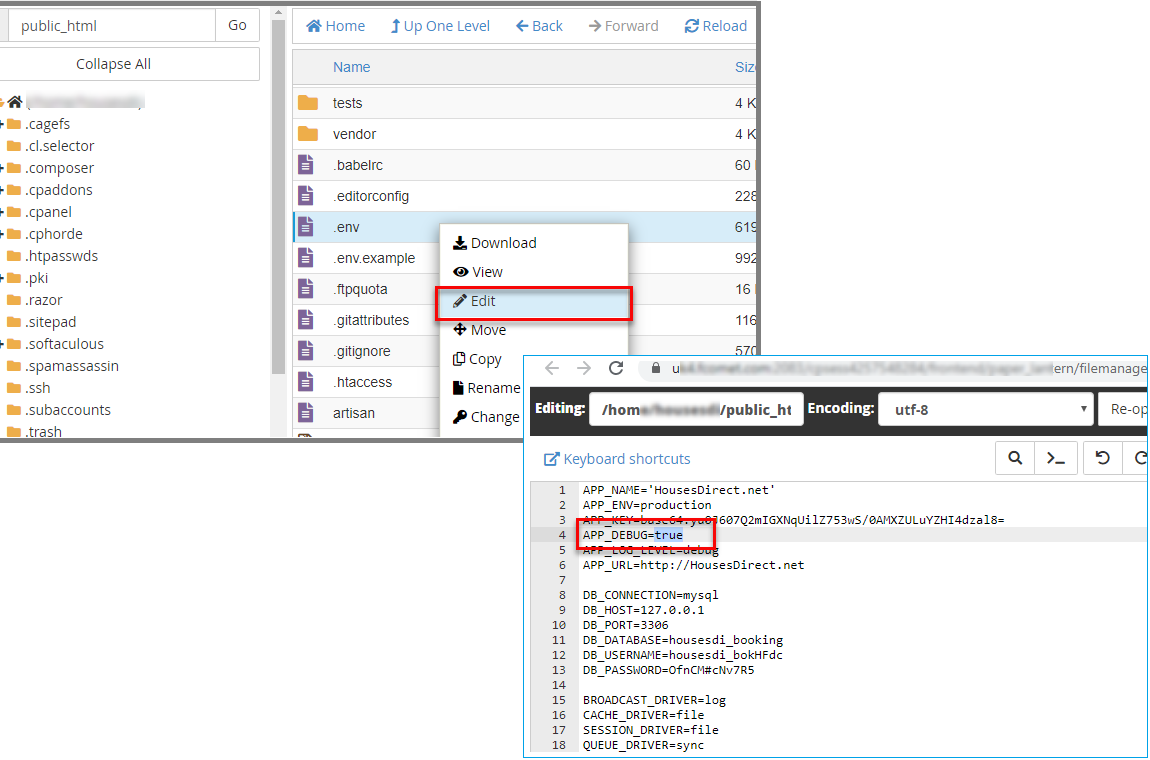Click Move in the context menu
Viewport: 1150px width, 760px height.
pos(488,330)
